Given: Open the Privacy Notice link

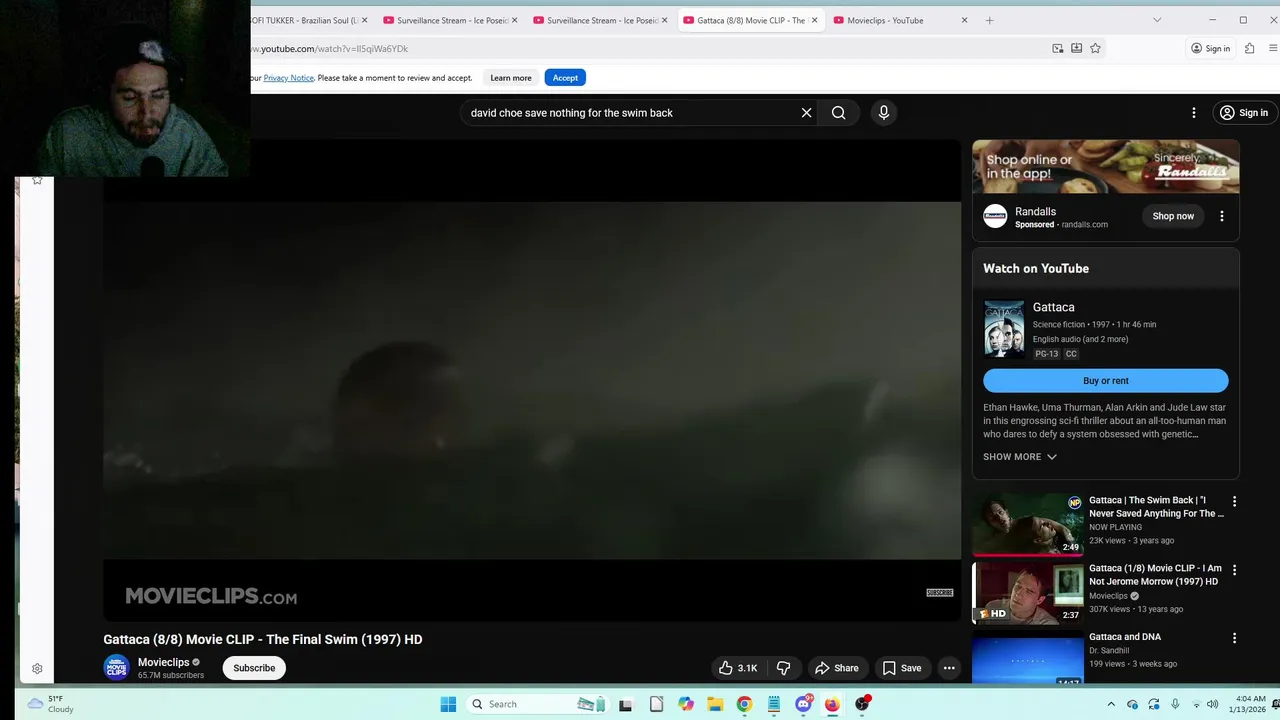Looking at the screenshot, I should [288, 78].
